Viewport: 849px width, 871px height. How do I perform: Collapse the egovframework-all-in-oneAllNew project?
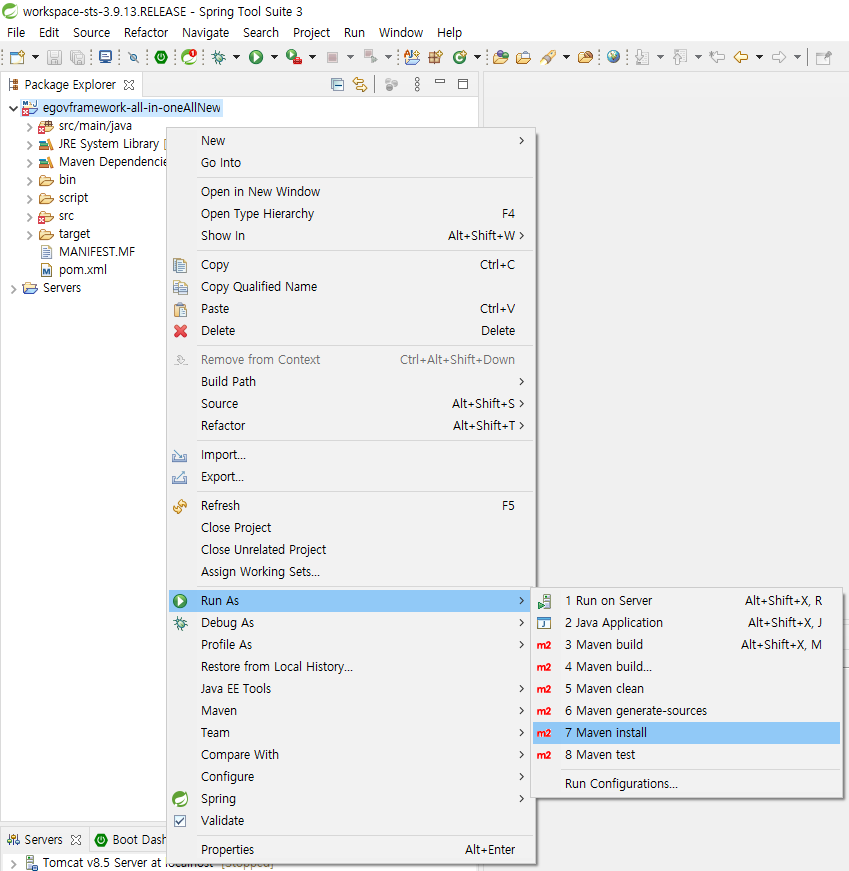(12, 108)
